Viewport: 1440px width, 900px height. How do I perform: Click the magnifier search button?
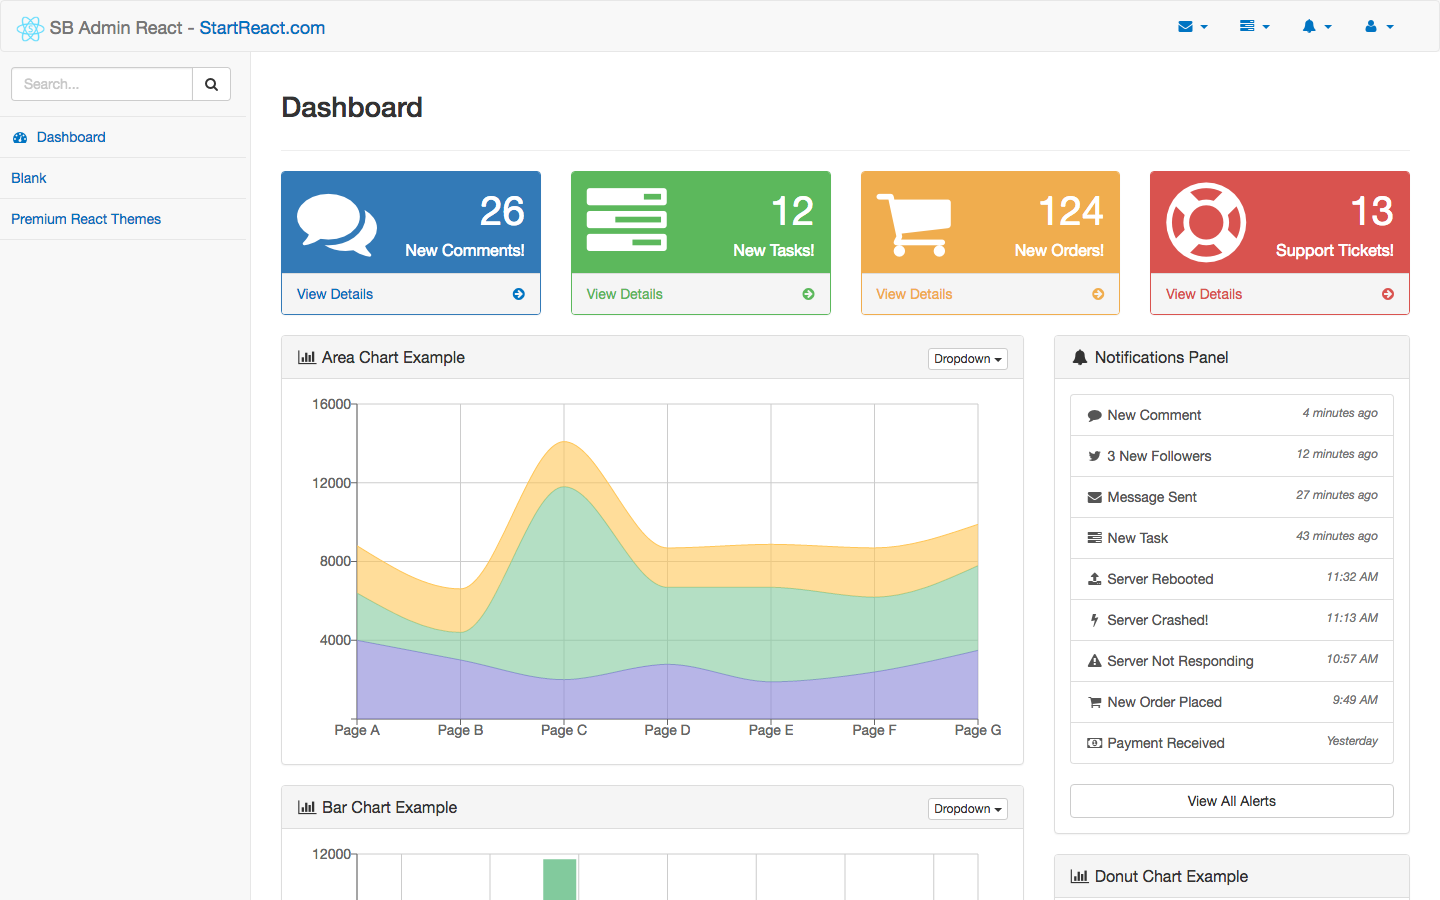point(211,84)
